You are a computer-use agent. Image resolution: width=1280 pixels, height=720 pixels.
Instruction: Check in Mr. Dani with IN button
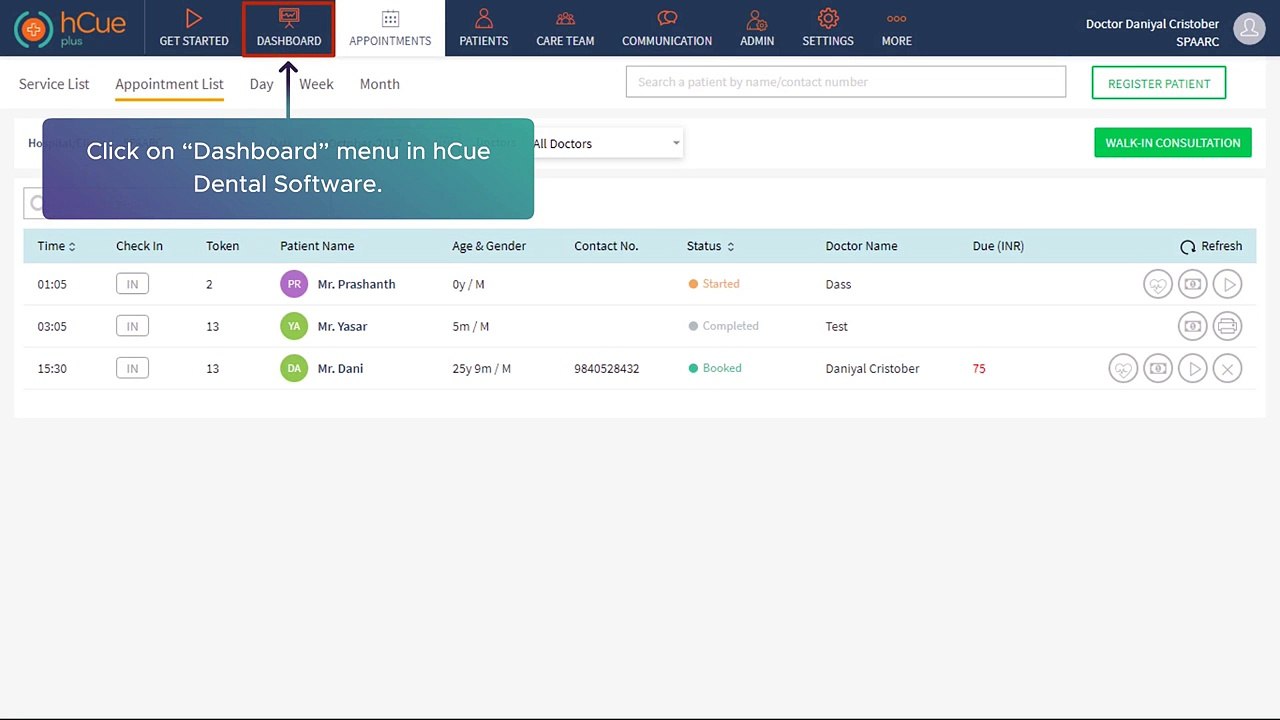click(x=132, y=368)
